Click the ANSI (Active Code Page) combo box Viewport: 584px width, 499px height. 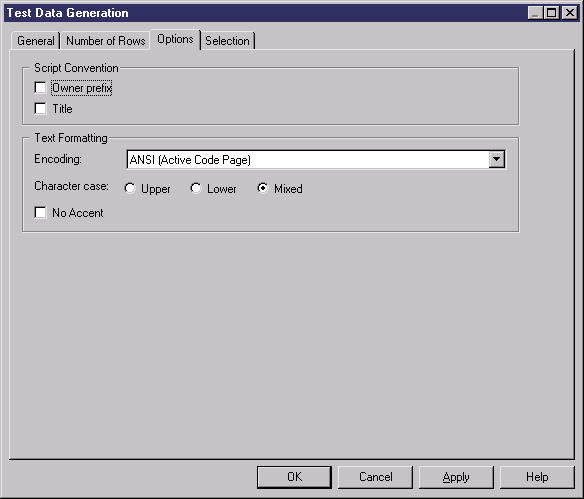pos(316,159)
